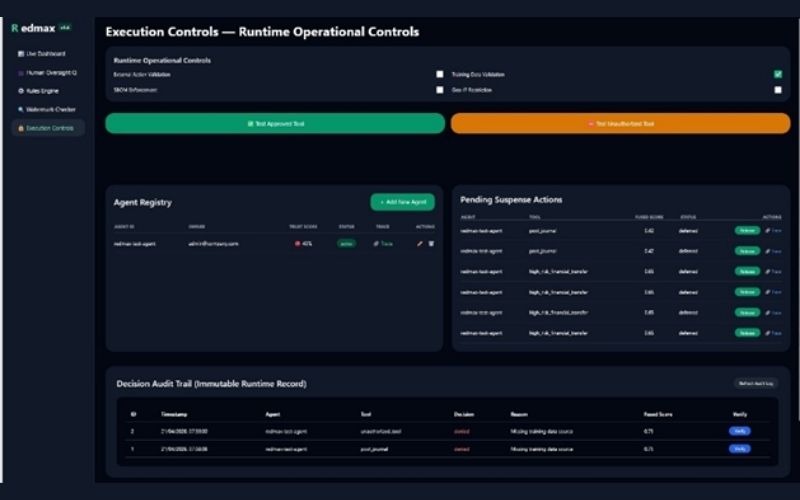Enable SBOM Enforcement checkbox
Viewport: 800px width, 500px height.
(x=440, y=90)
